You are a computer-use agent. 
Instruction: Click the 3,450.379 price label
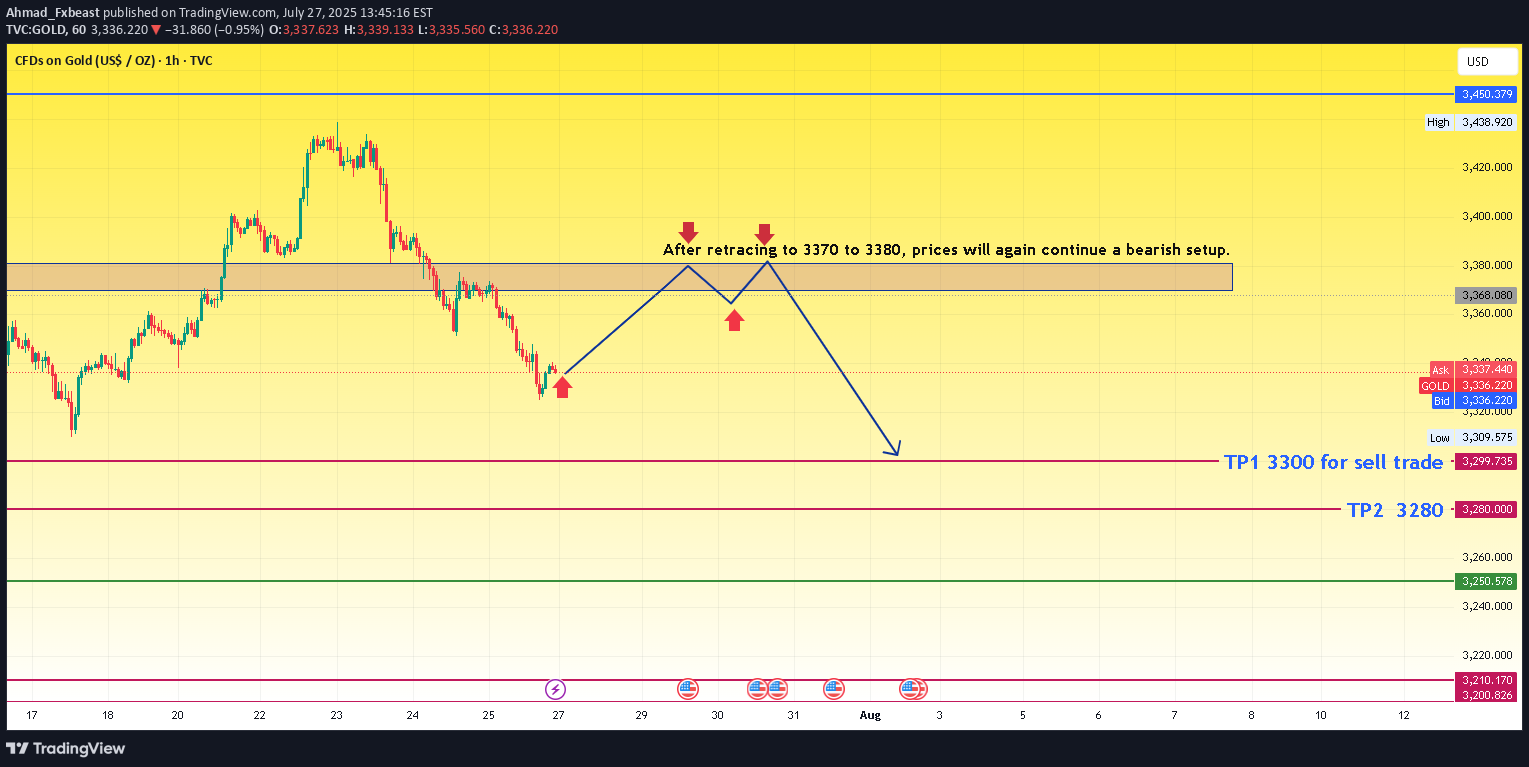coord(1488,94)
